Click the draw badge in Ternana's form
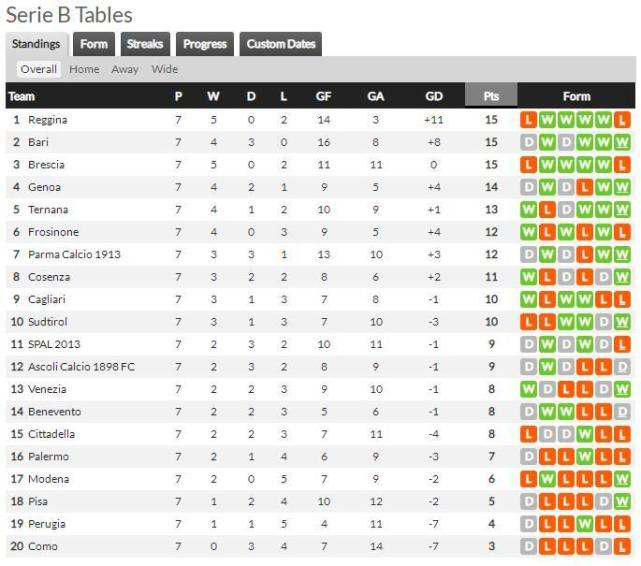This screenshot has height=566, width=641. (x=567, y=210)
